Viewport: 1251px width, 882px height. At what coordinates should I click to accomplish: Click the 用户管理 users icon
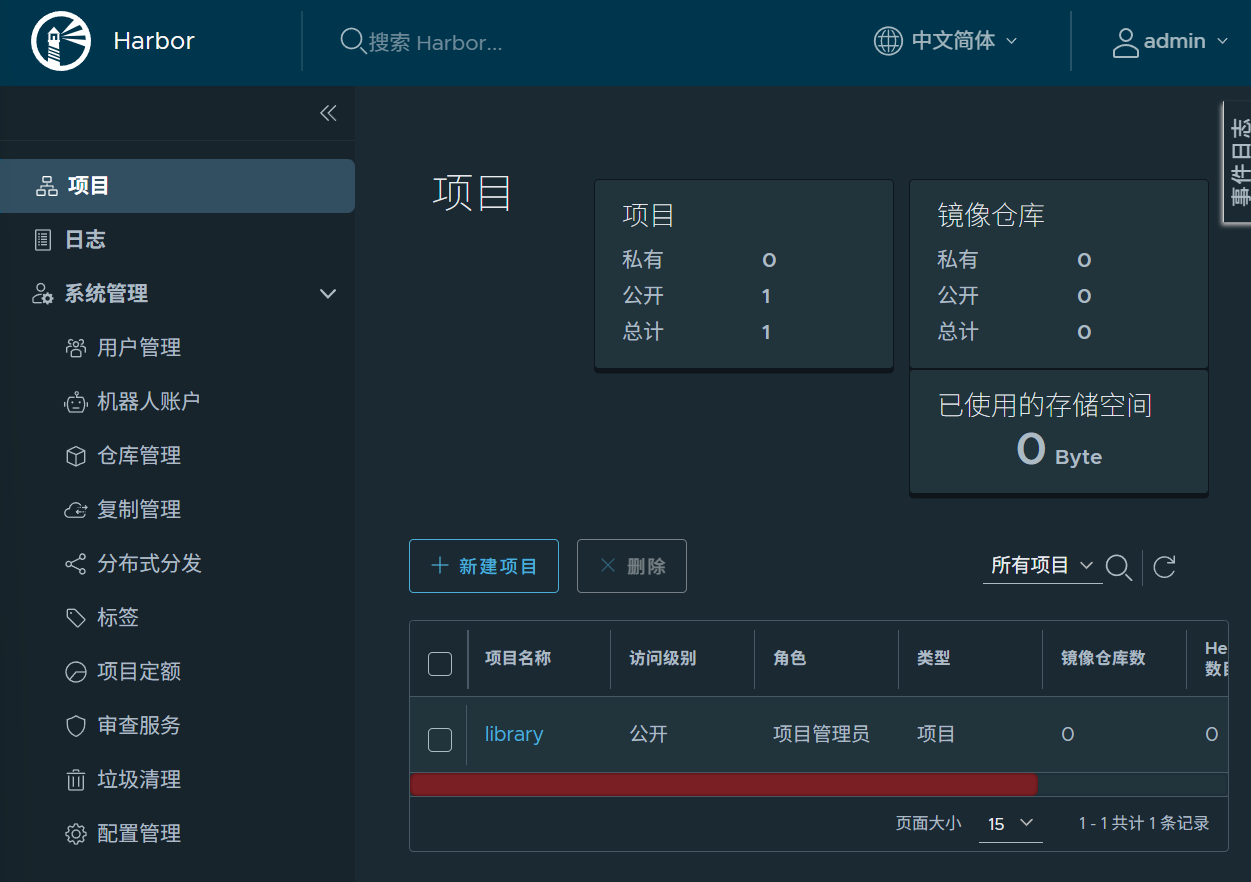75,348
